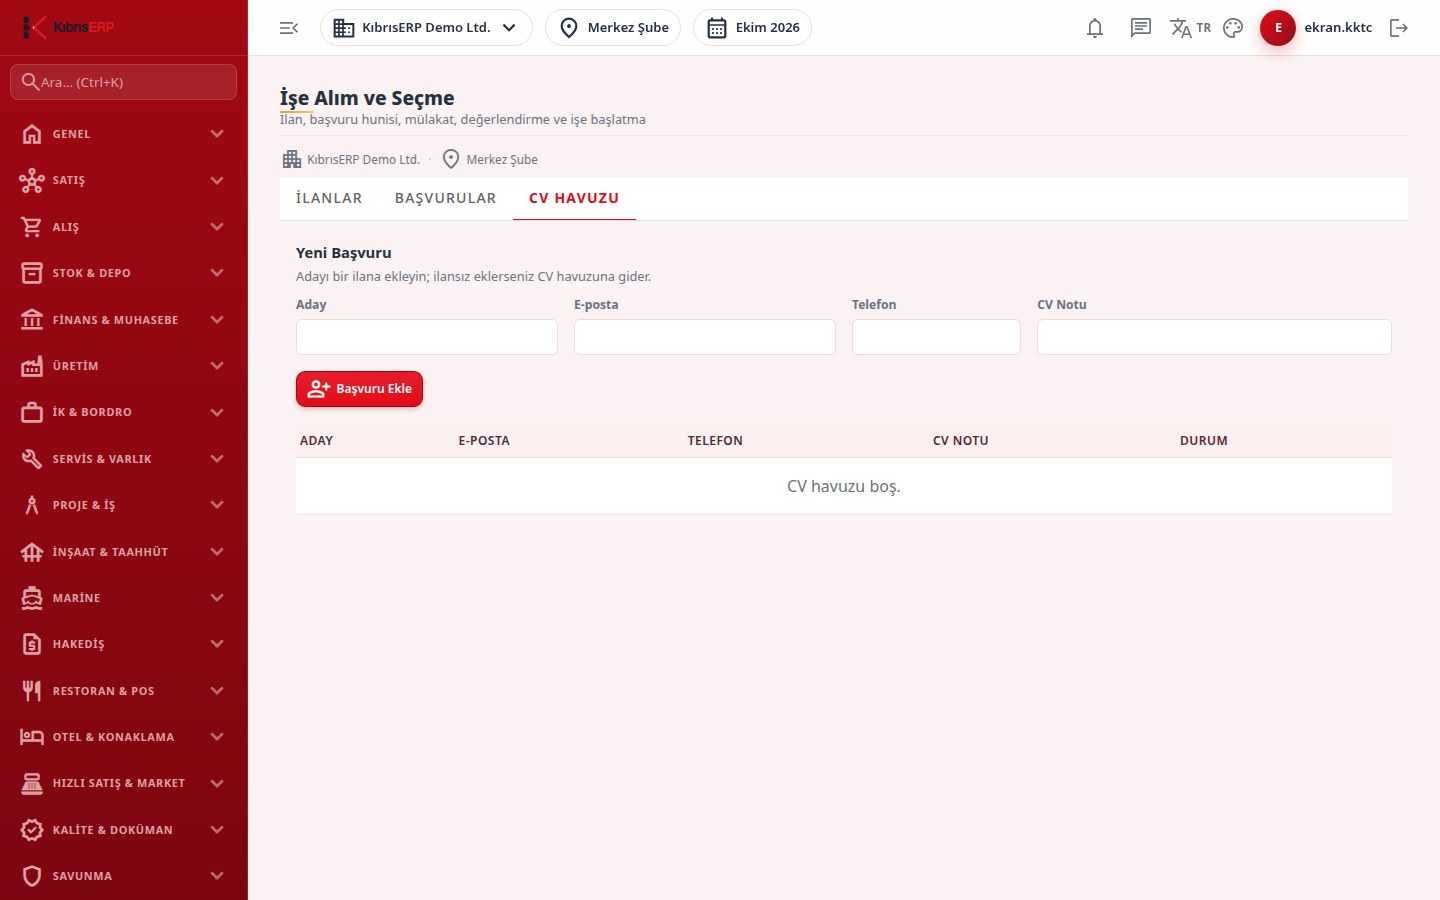Open the GENEL home menu icon
The width and height of the screenshot is (1440, 900).
point(32,134)
